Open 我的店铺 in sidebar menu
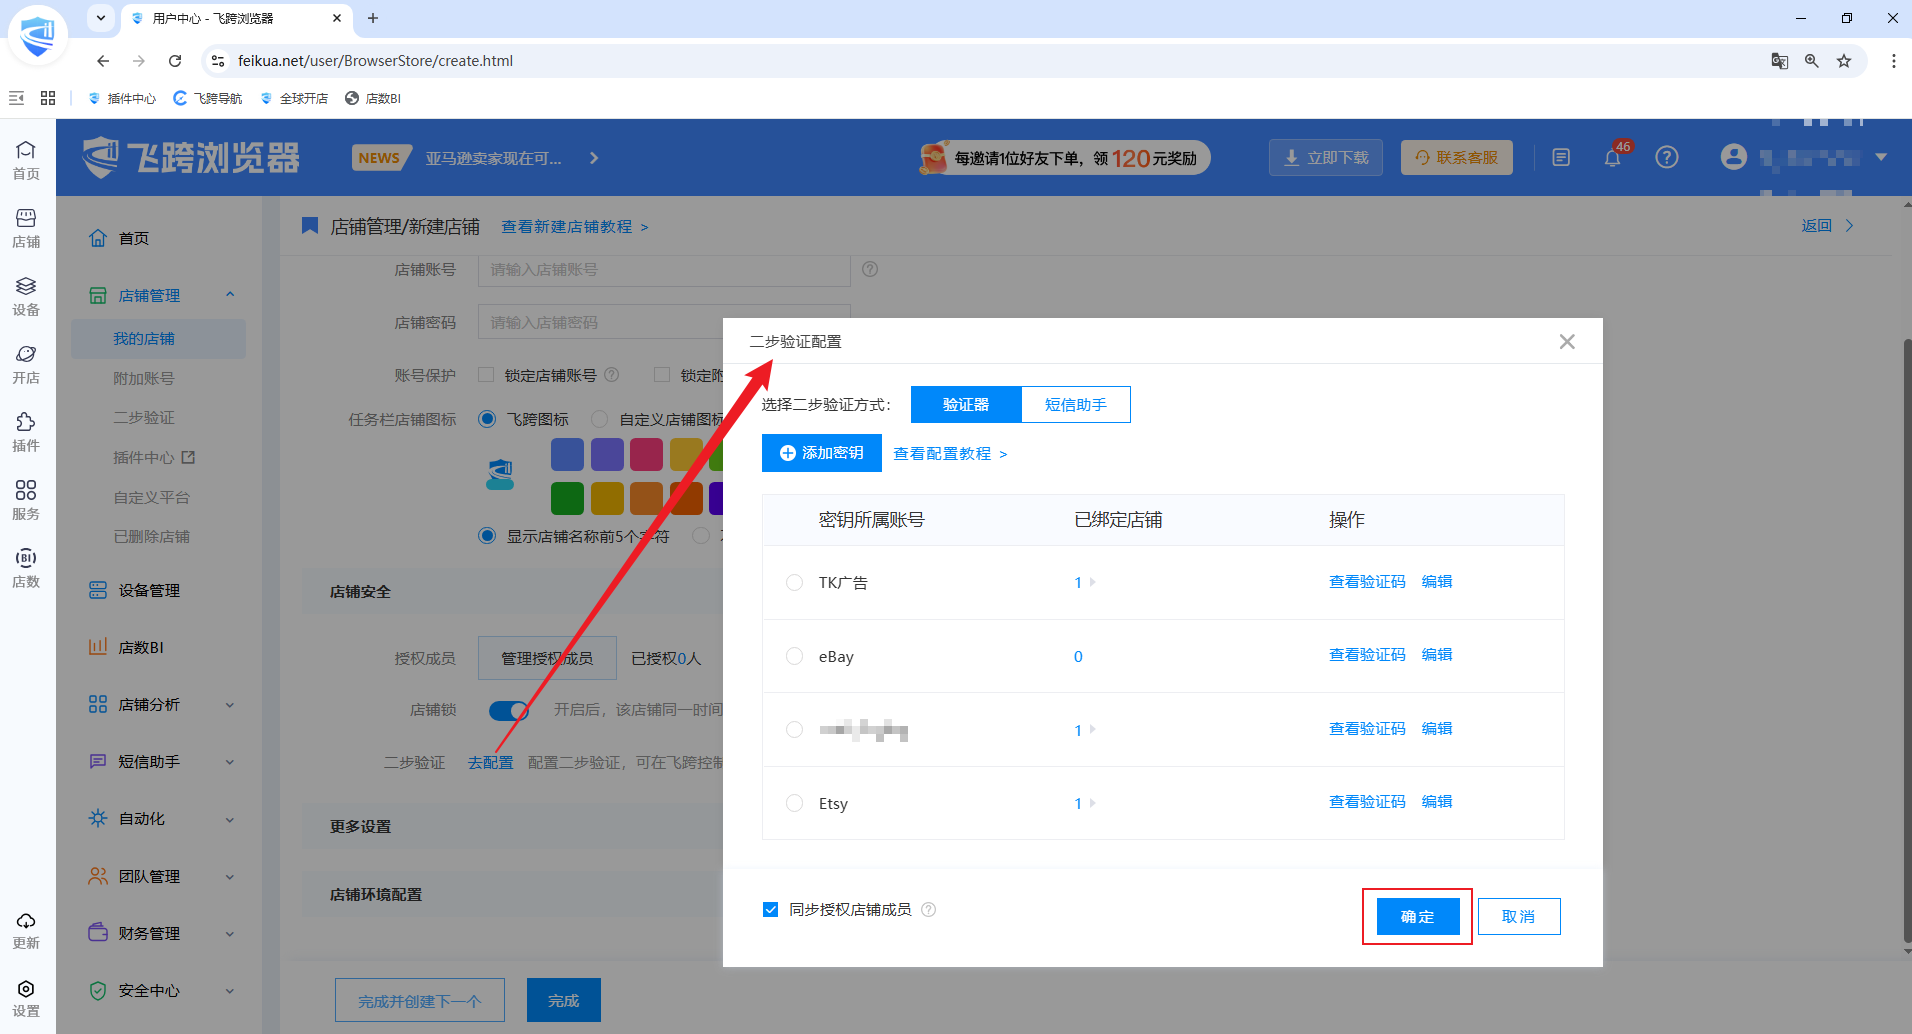 158,339
